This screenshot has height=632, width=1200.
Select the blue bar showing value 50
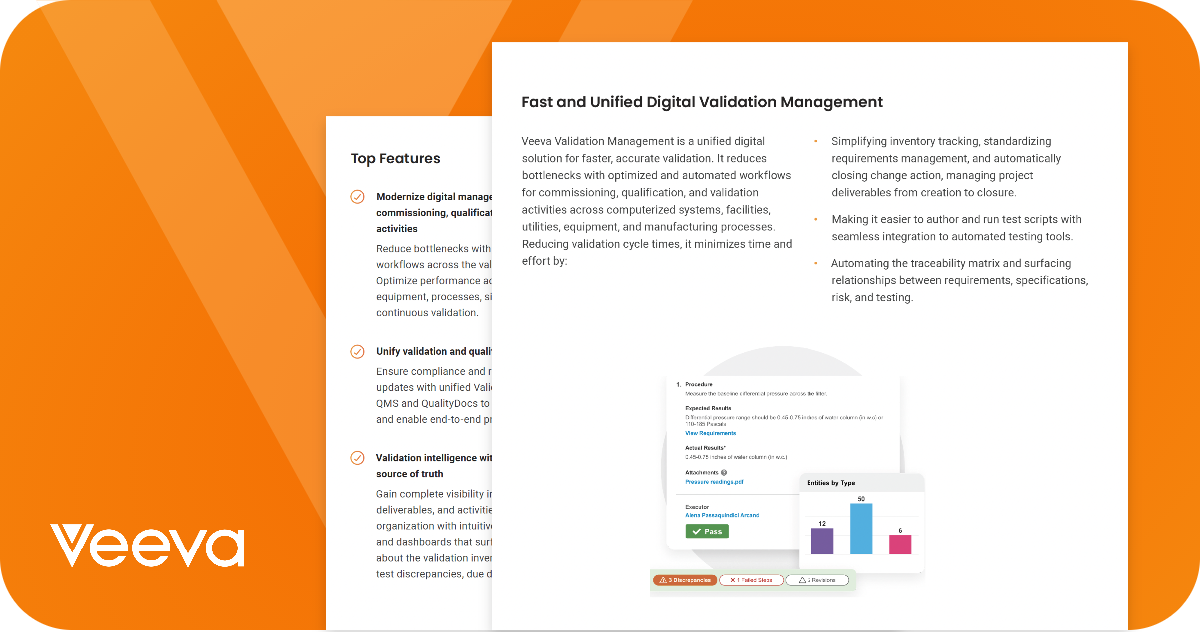coord(860,528)
